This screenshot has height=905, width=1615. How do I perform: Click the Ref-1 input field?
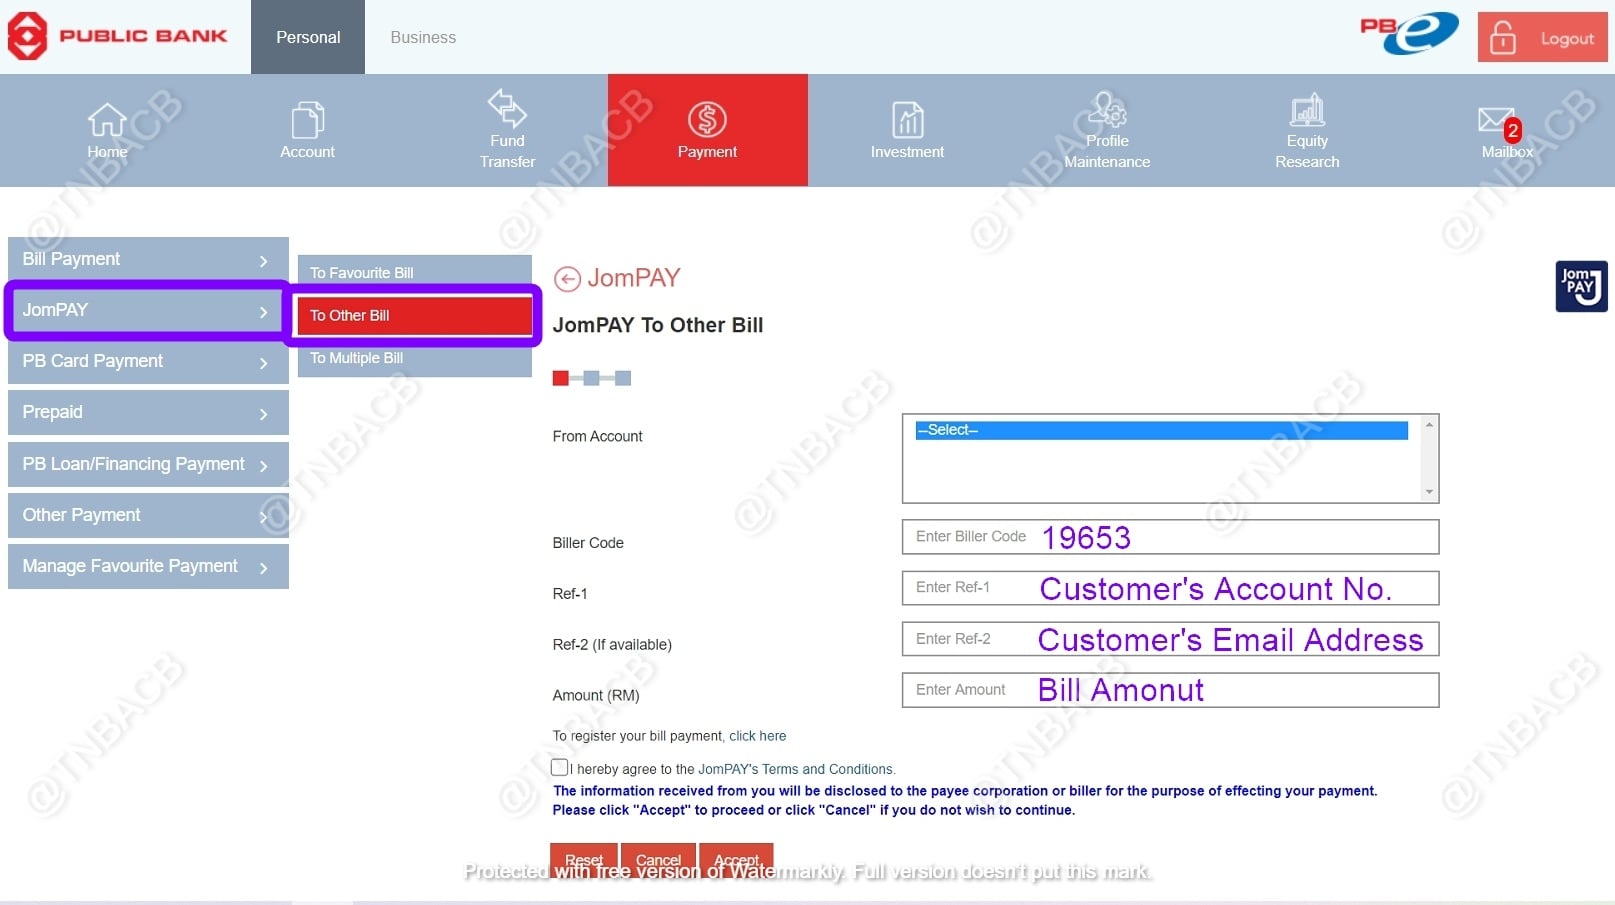point(1170,588)
